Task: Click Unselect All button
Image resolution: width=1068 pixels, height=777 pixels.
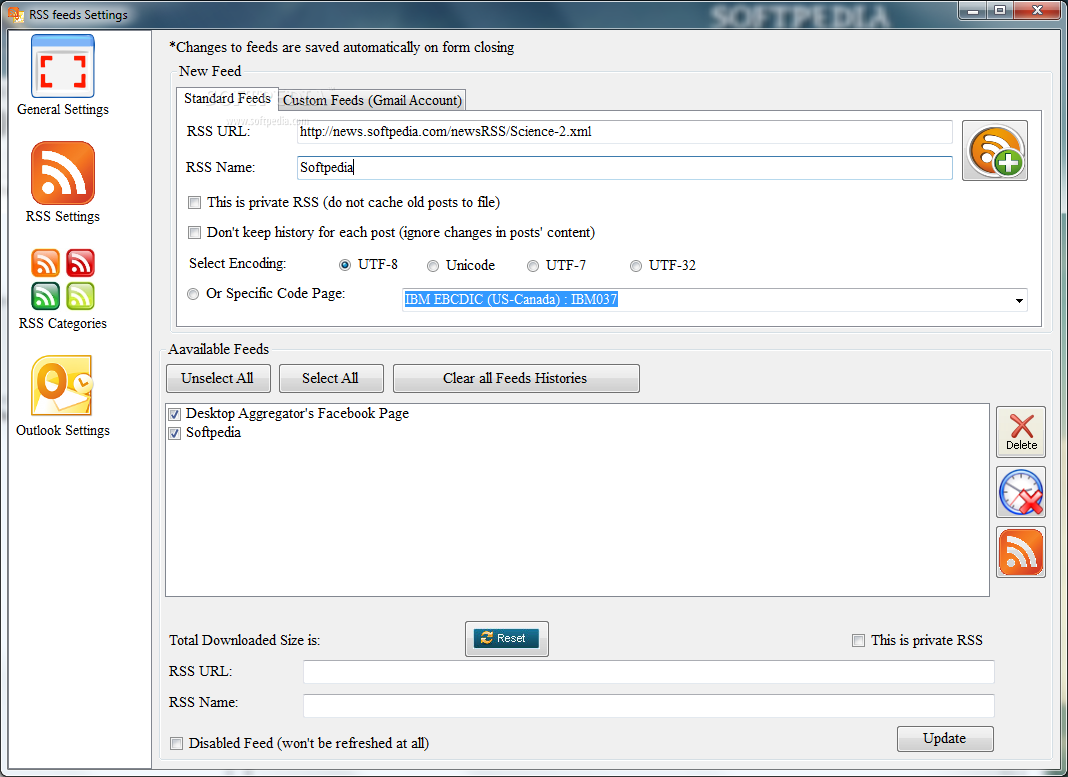Action: click(x=218, y=378)
